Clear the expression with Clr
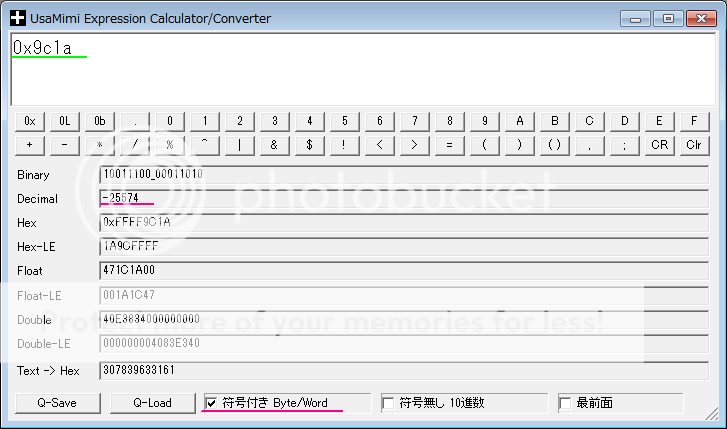This screenshot has width=727, height=429. [695, 145]
